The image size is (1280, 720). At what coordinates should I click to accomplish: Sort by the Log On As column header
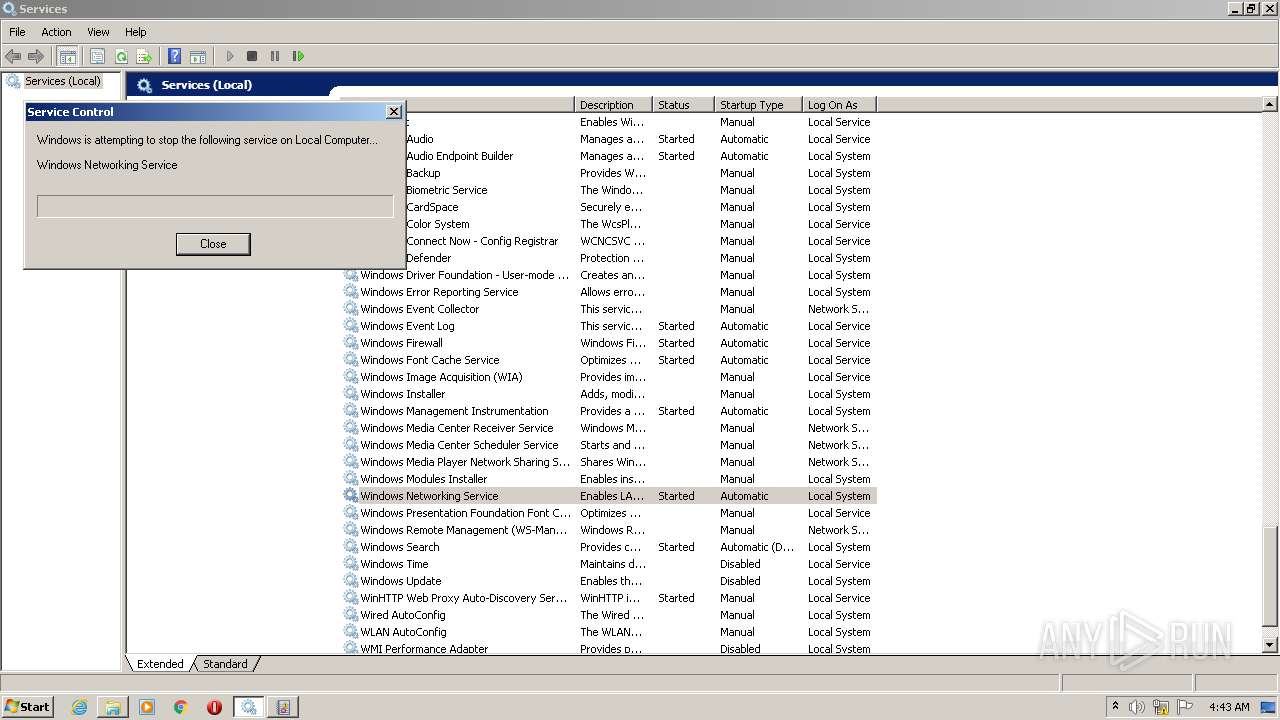(x=839, y=105)
